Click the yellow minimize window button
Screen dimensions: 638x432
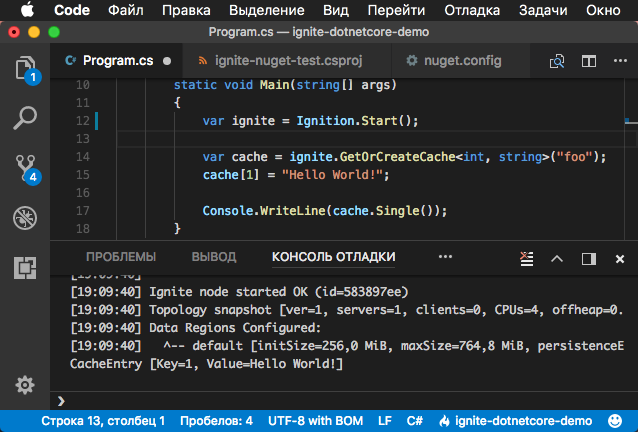pos(34,32)
